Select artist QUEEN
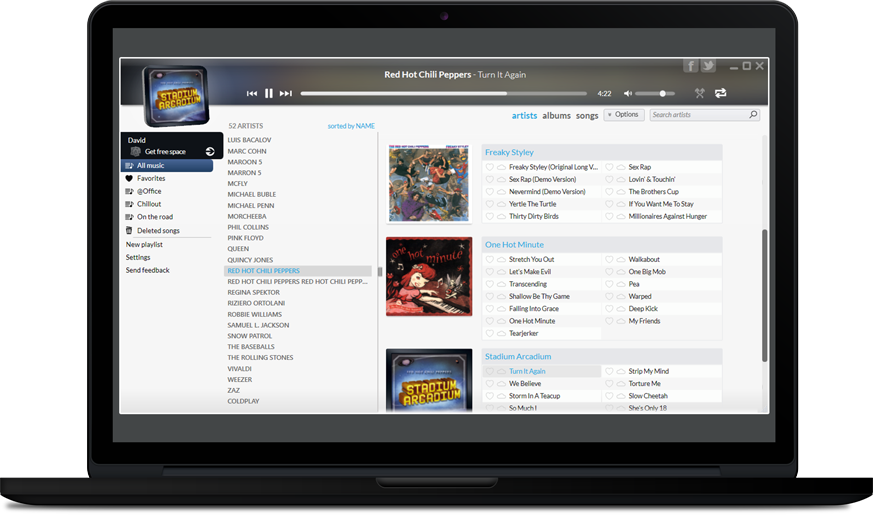 click(238, 249)
